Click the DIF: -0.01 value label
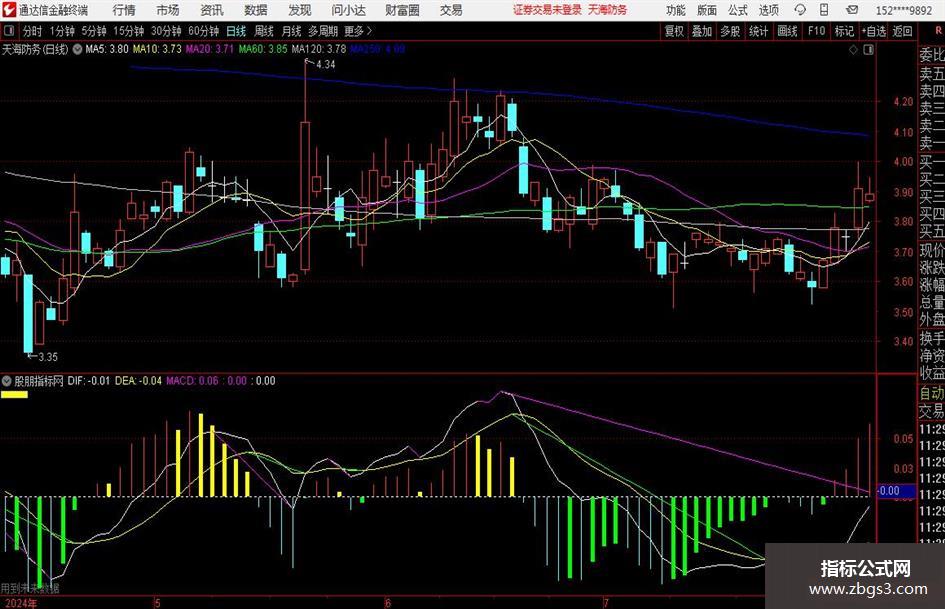Viewport: 945px width, 609px height. point(89,380)
